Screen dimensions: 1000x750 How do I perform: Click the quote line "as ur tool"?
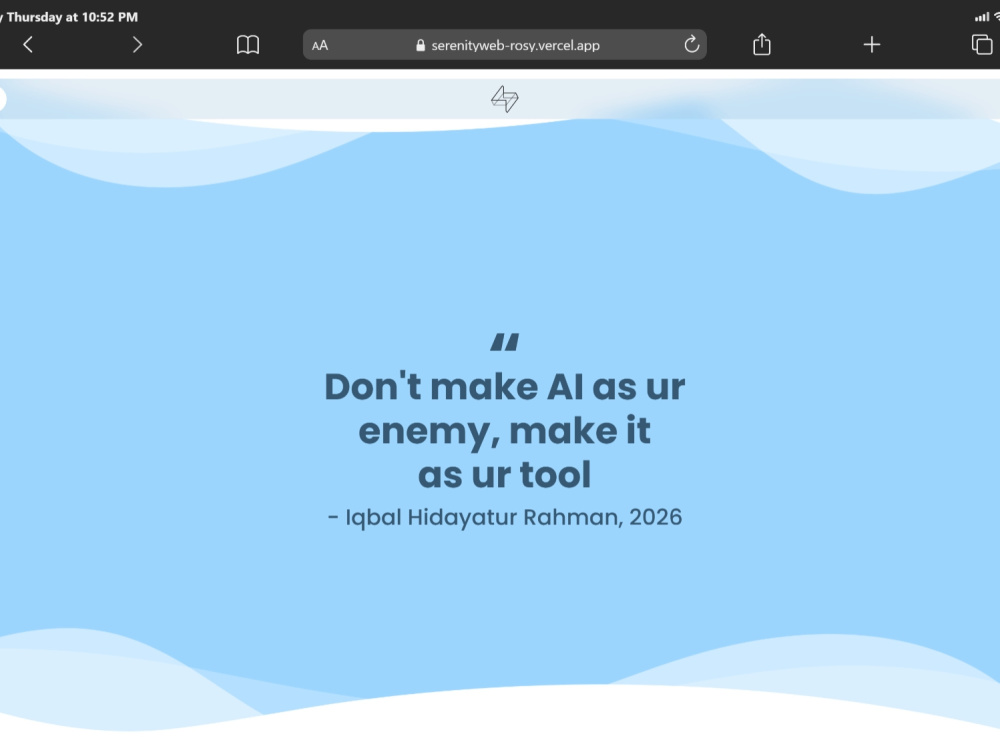coord(504,474)
